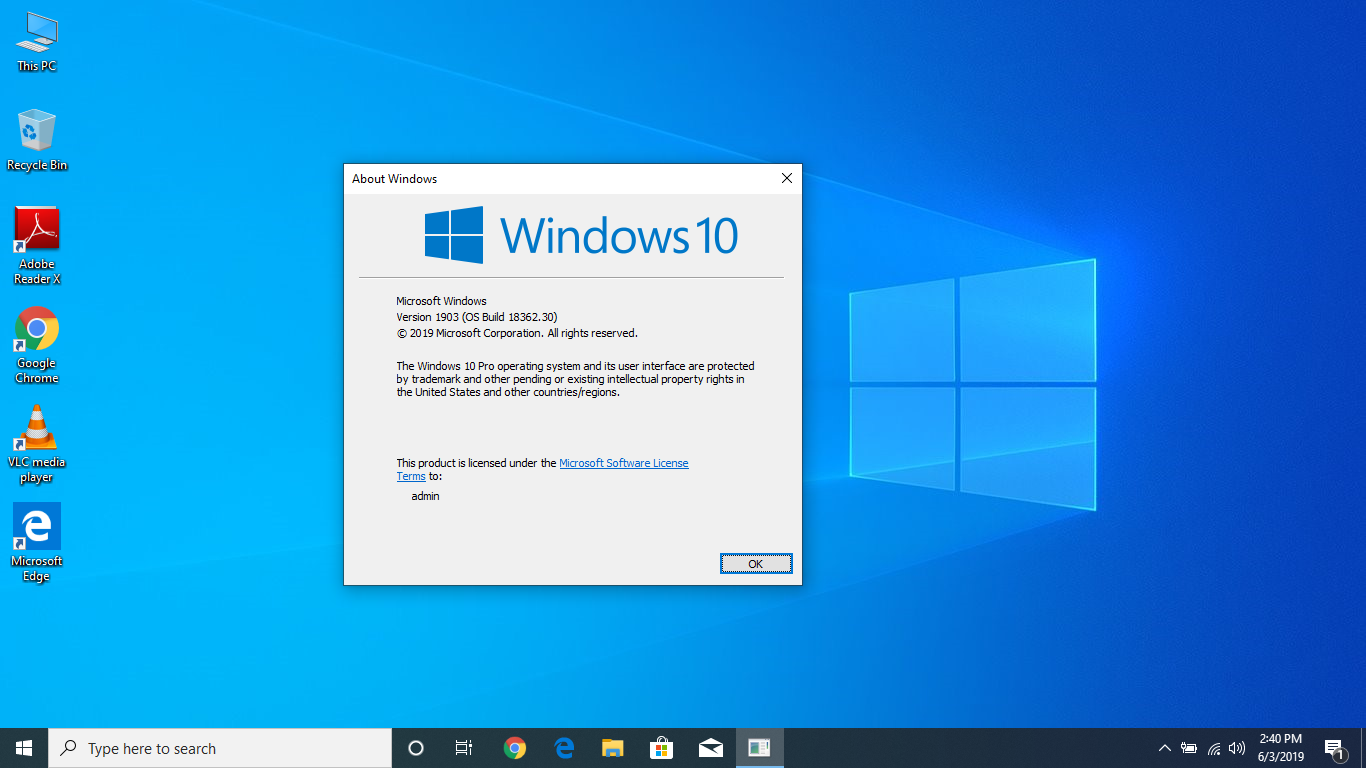
Task: Select the Adobe Reader X shortcut
Action: pos(37,246)
